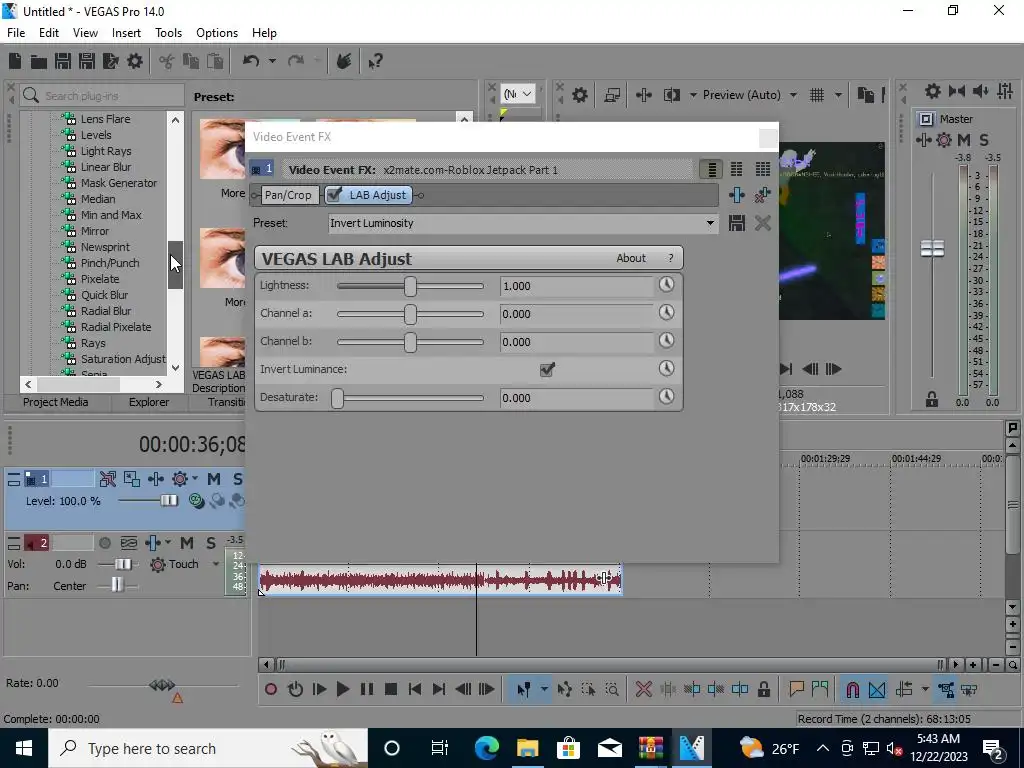Toggle audio track 2 arm for record

pos(104,543)
